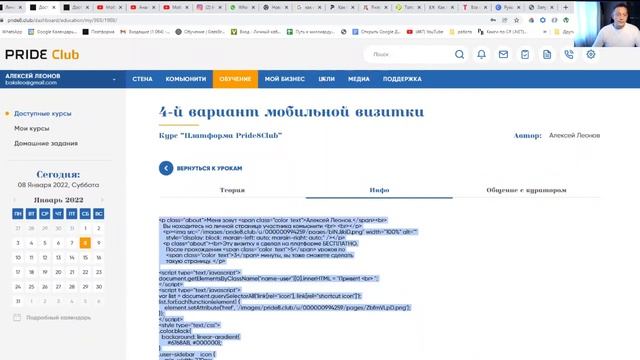This screenshot has height=360, width=640.
Task: Open the documents page icon
Action: tap(547, 54)
